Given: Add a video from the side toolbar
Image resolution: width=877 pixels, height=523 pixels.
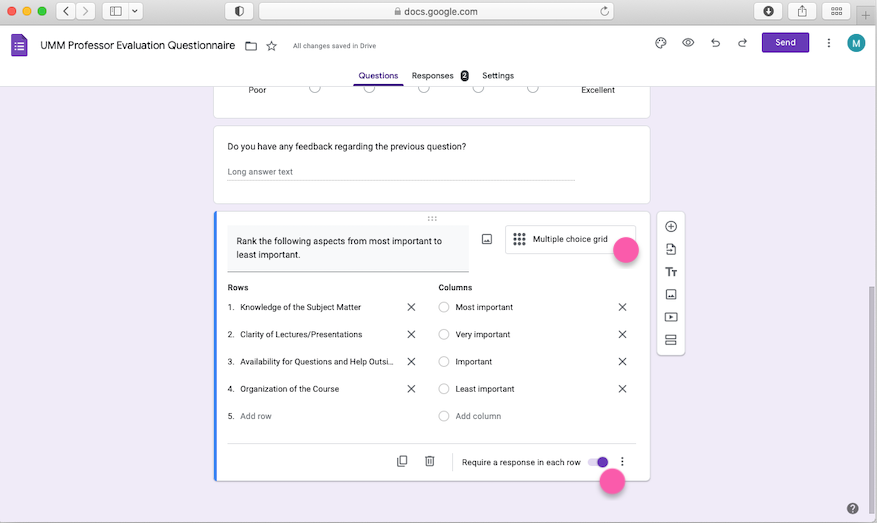Looking at the screenshot, I should click(671, 317).
